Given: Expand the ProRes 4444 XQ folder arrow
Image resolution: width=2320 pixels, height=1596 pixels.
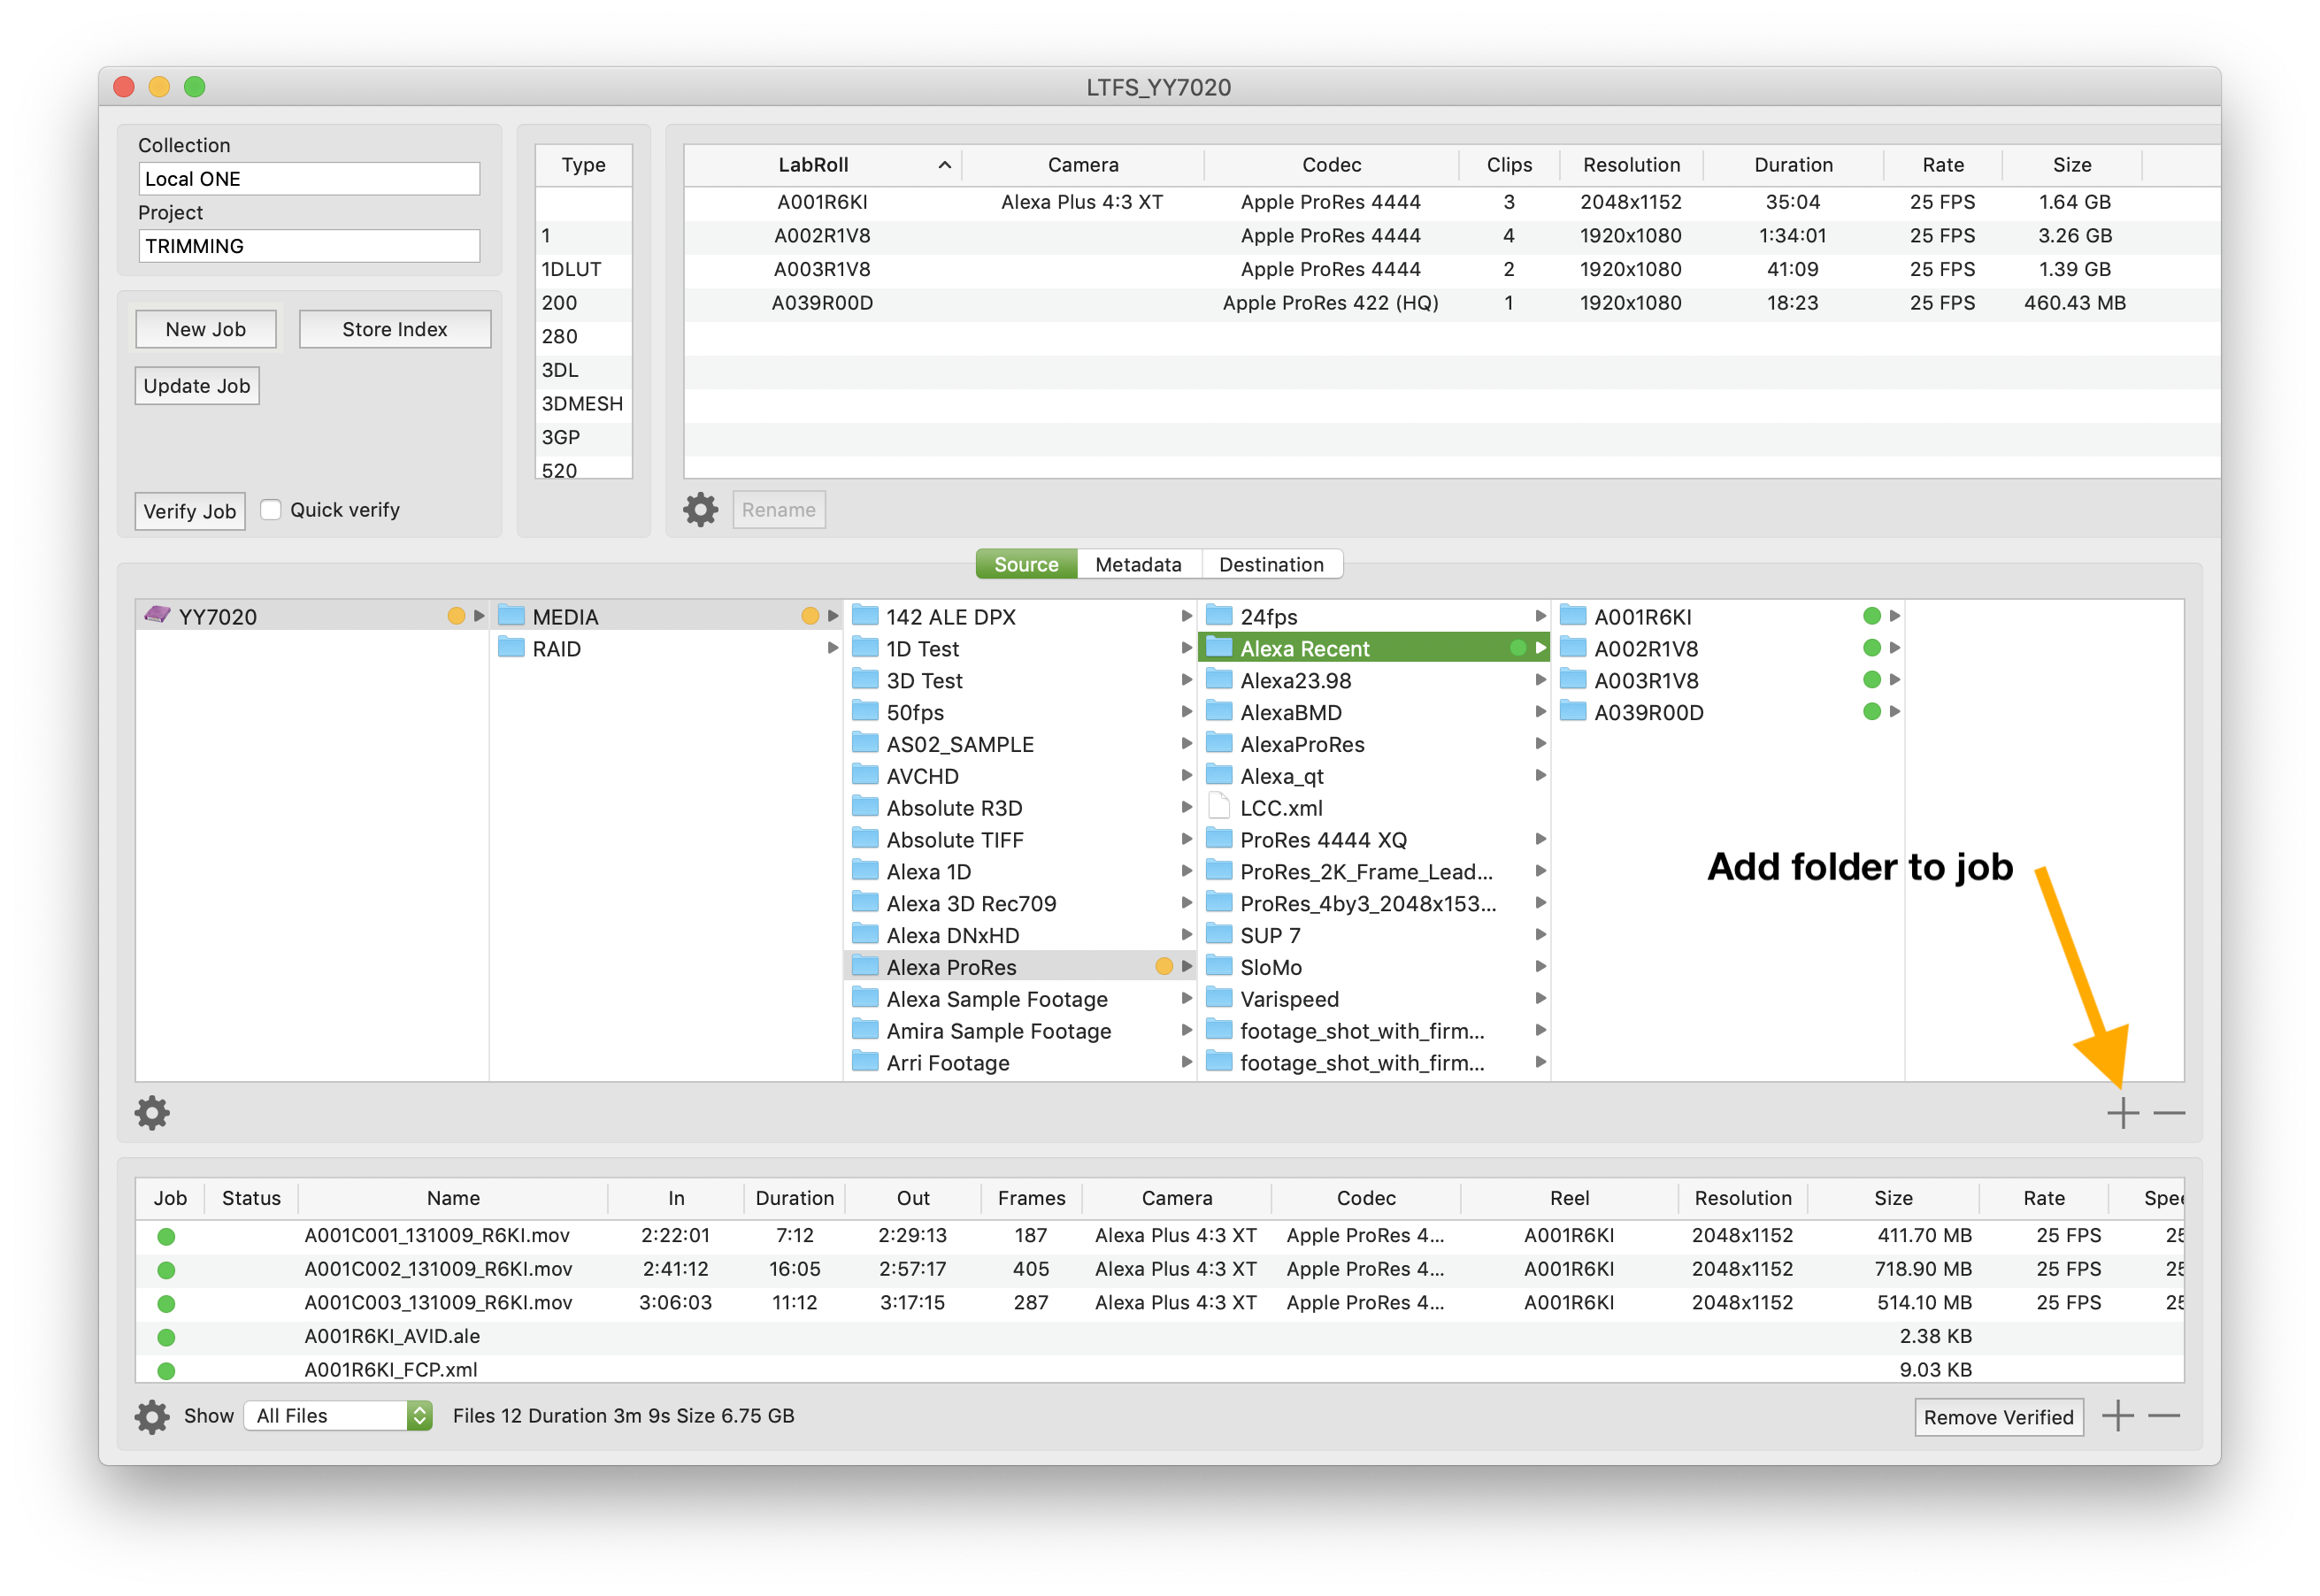Looking at the screenshot, I should tap(1540, 839).
